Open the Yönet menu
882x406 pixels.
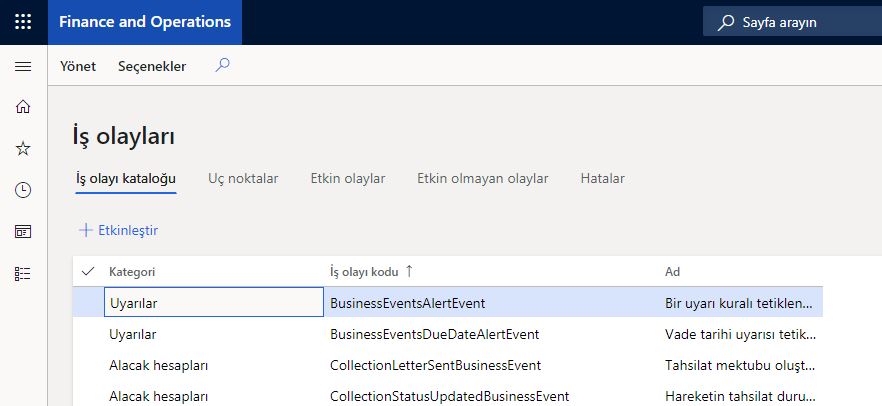[x=78, y=66]
